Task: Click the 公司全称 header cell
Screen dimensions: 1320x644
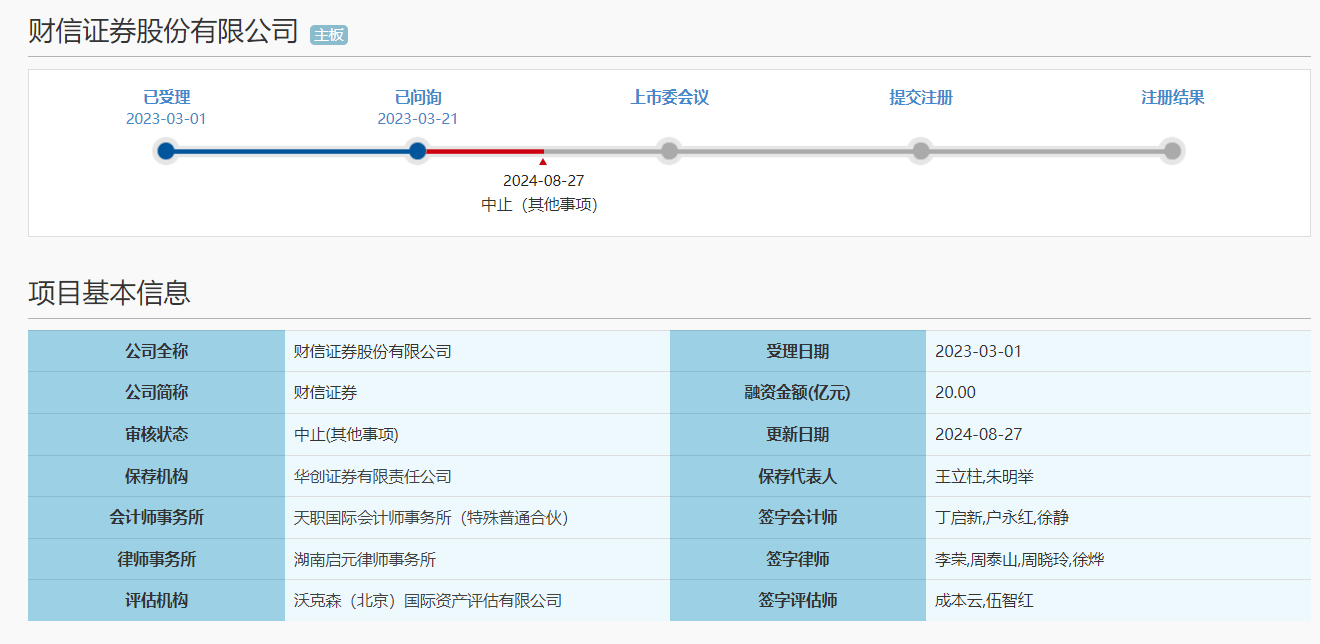Action: pyautogui.click(x=156, y=351)
